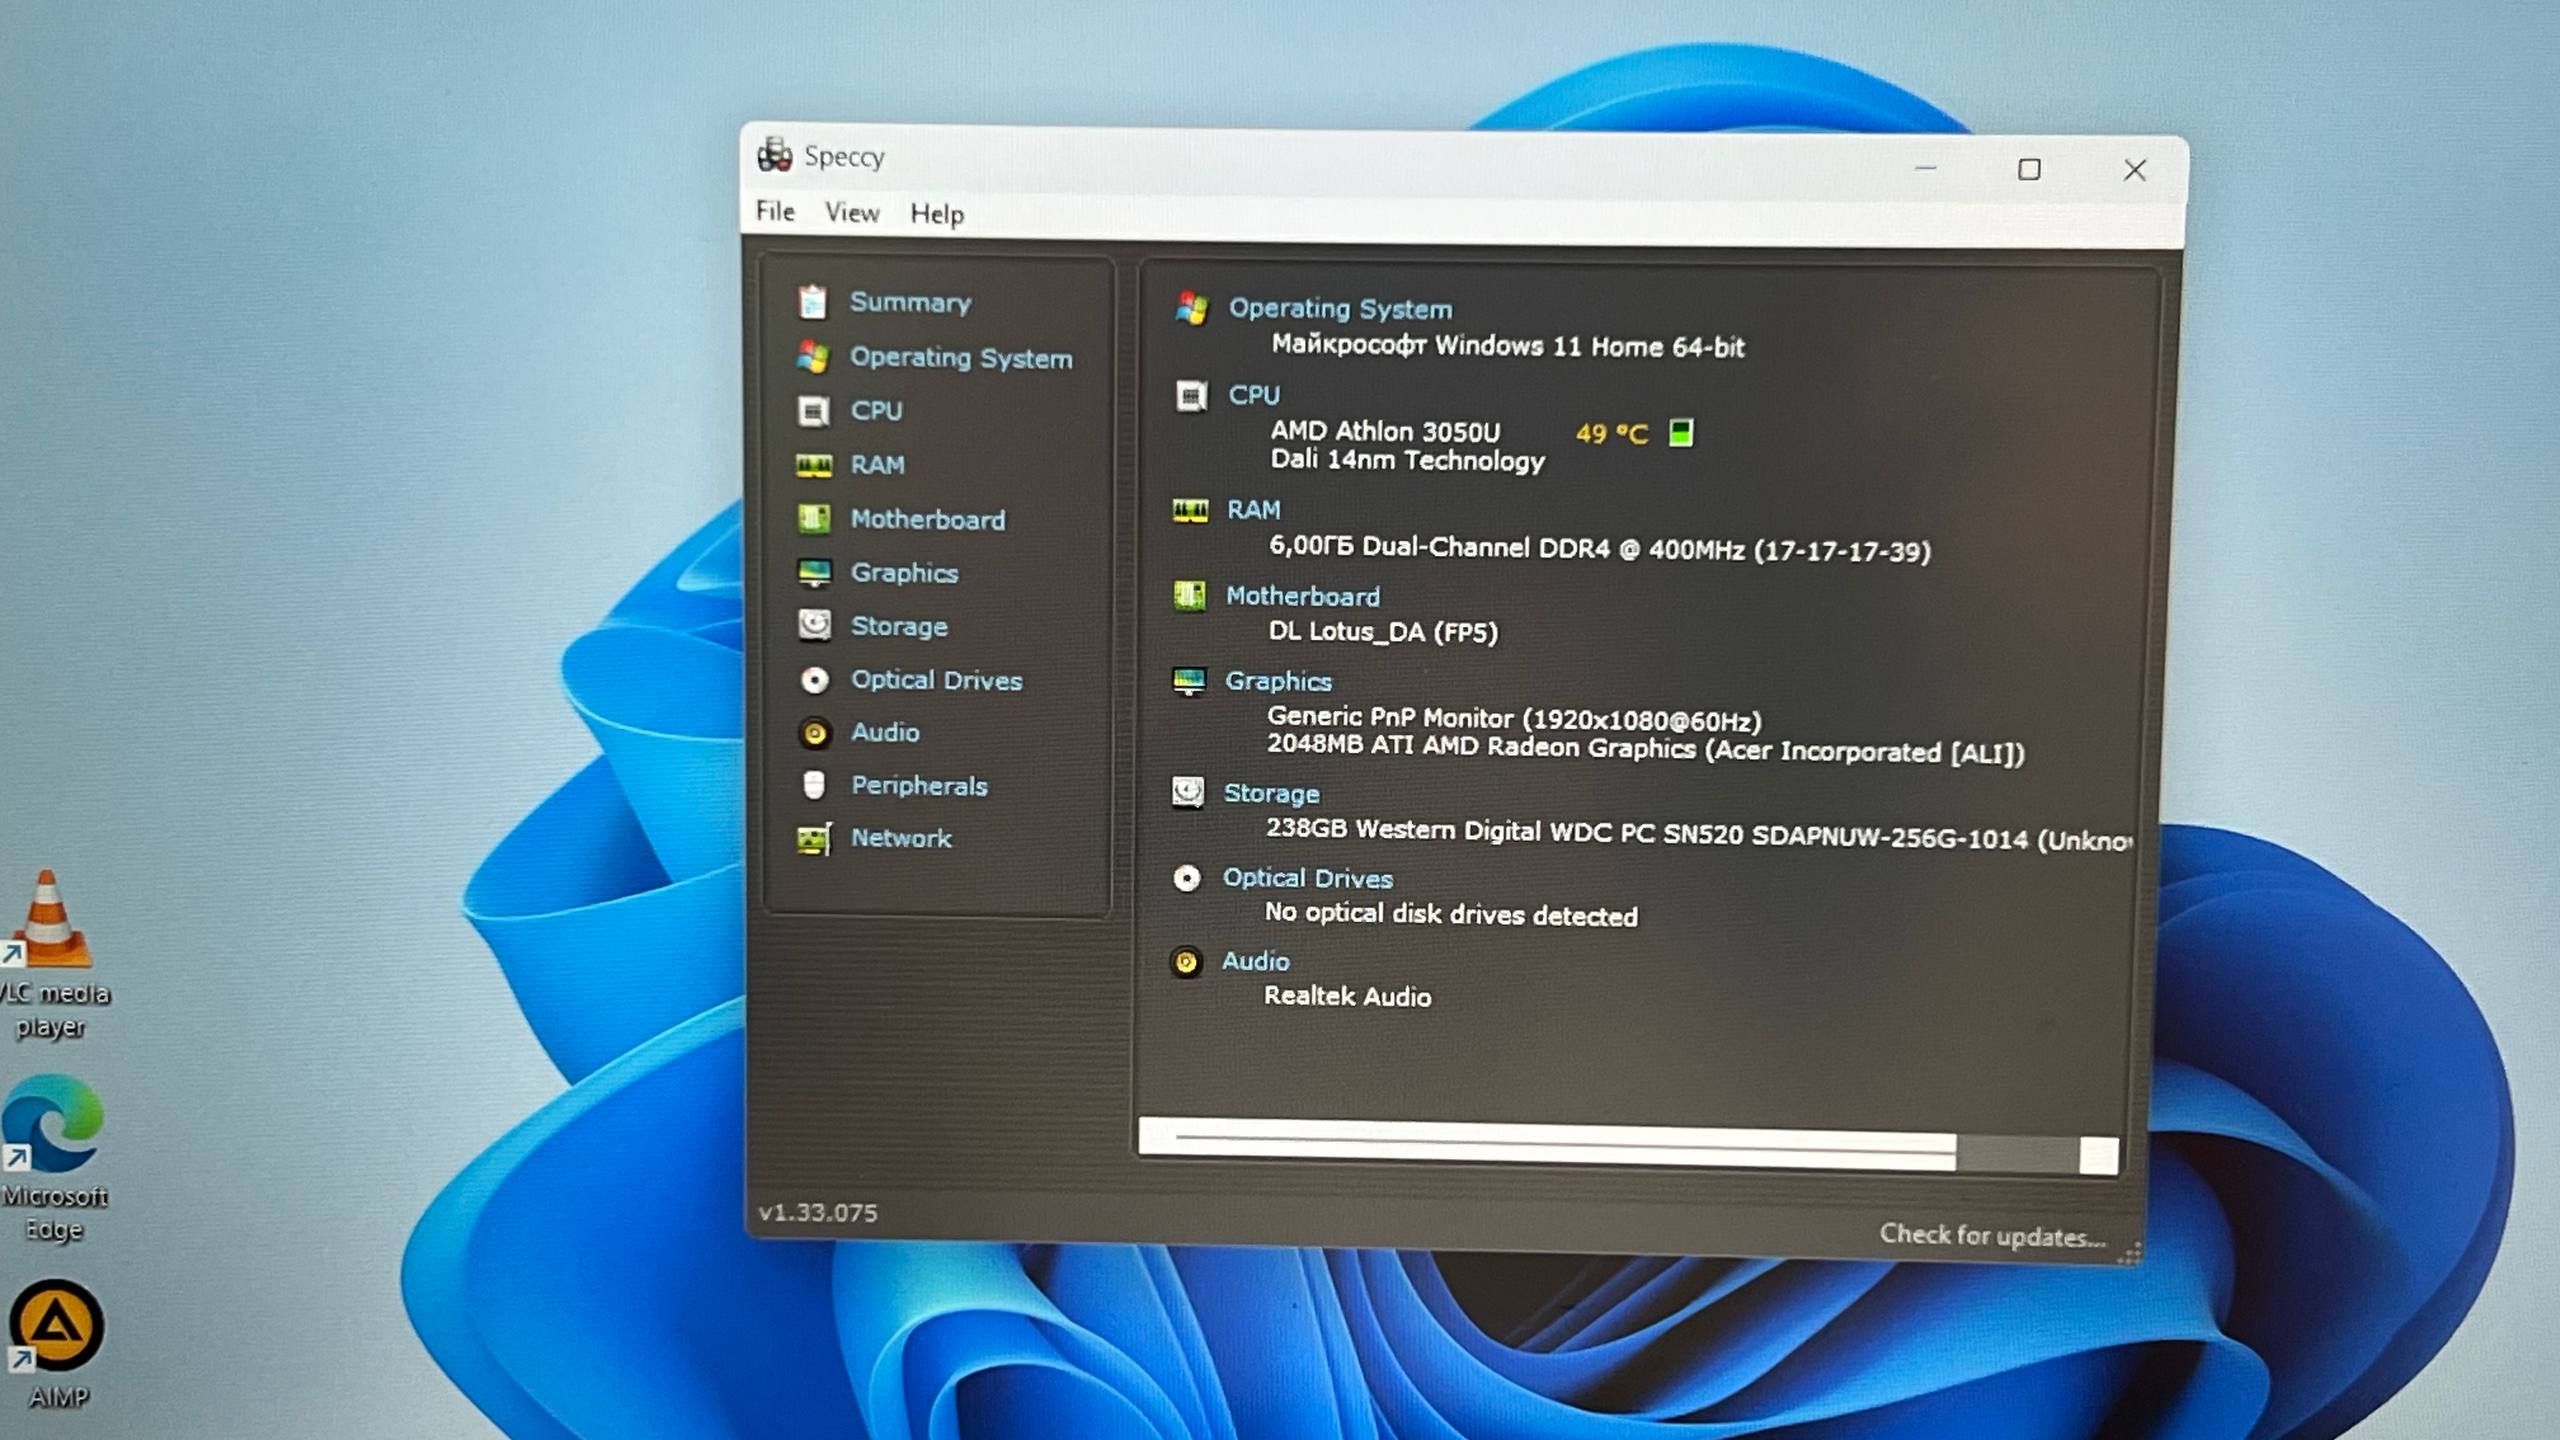This screenshot has height=1440, width=2560.
Task: Click the Optical Drives disc icon in sidebar
Action: point(814,680)
